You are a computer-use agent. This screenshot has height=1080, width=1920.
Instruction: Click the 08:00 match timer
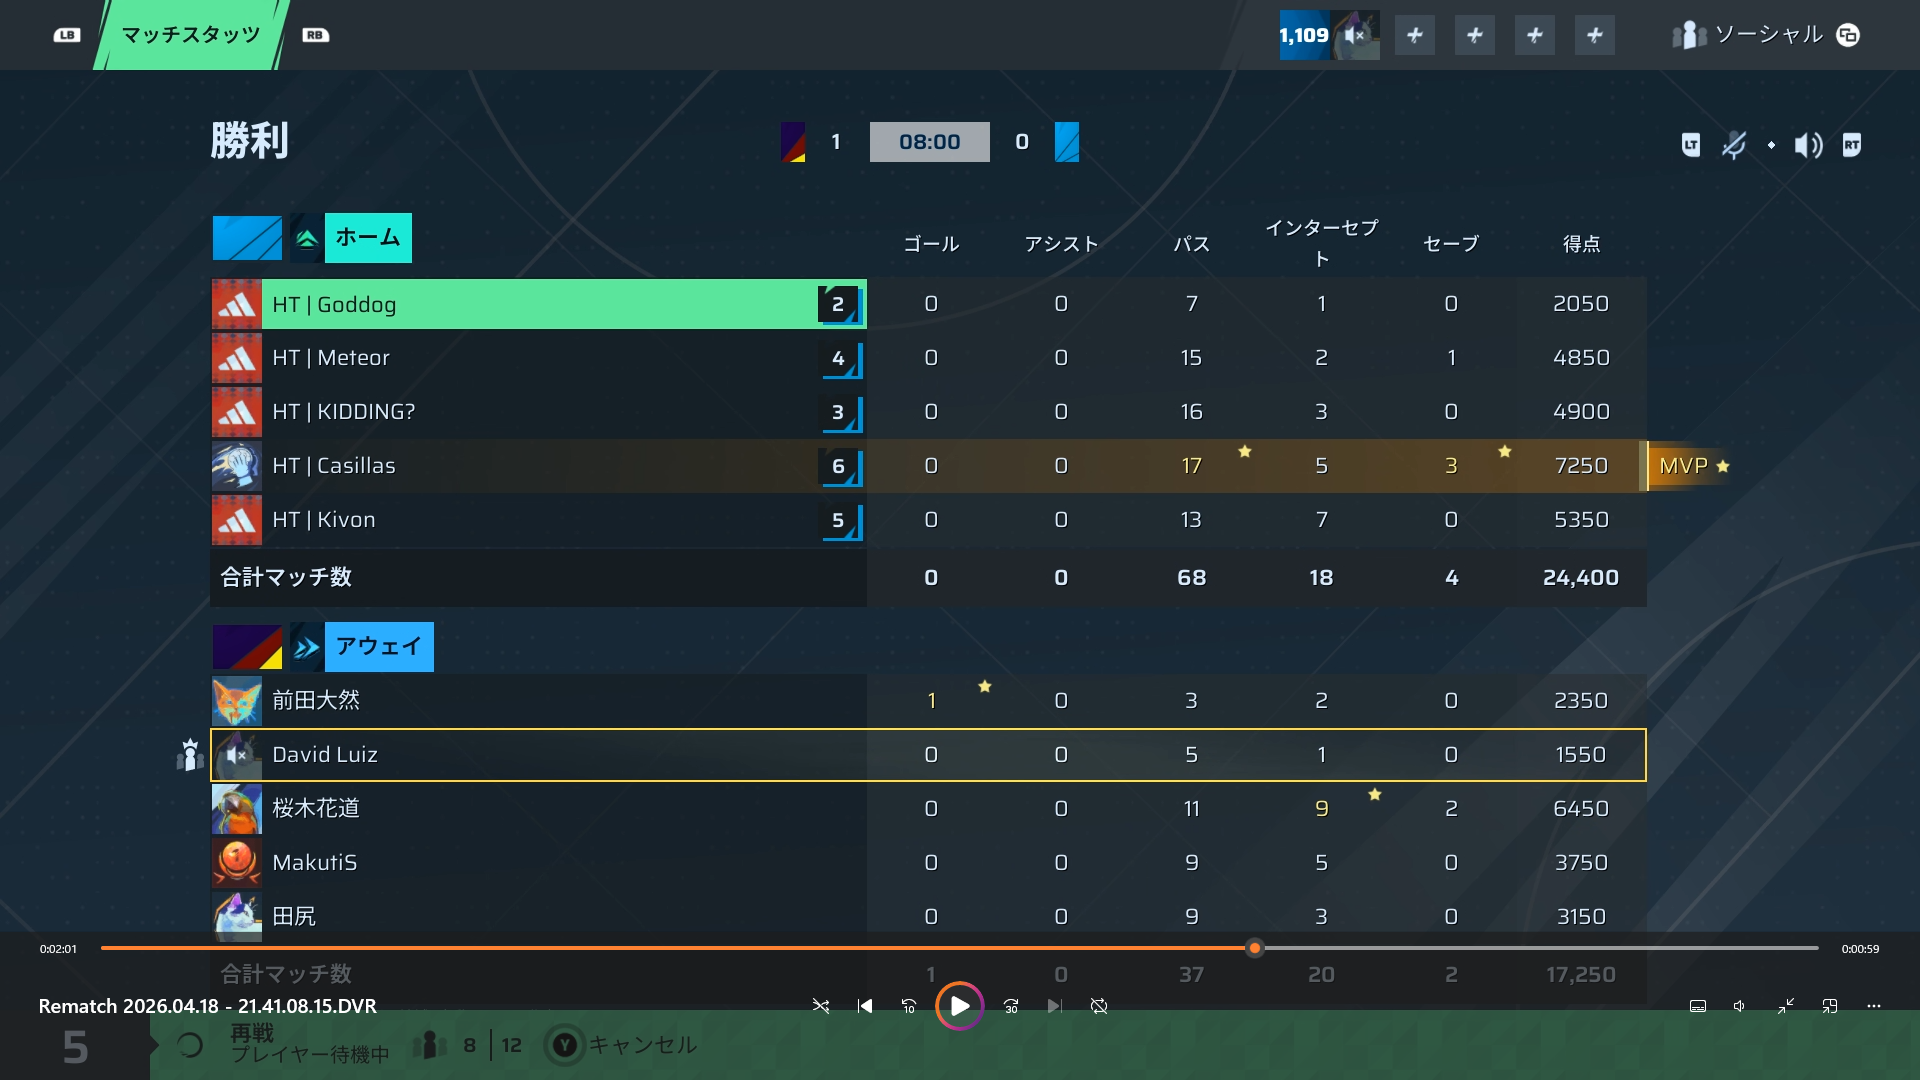tap(930, 142)
